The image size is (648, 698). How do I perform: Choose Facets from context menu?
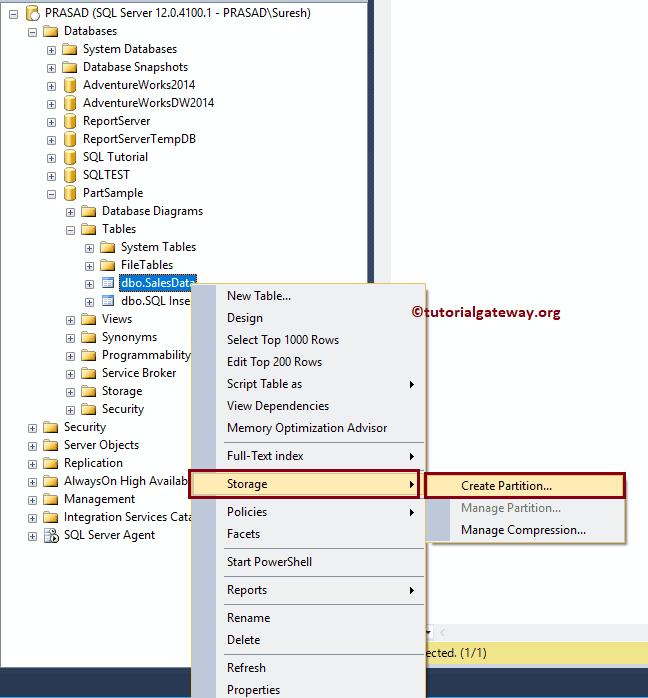[x=309, y=534]
